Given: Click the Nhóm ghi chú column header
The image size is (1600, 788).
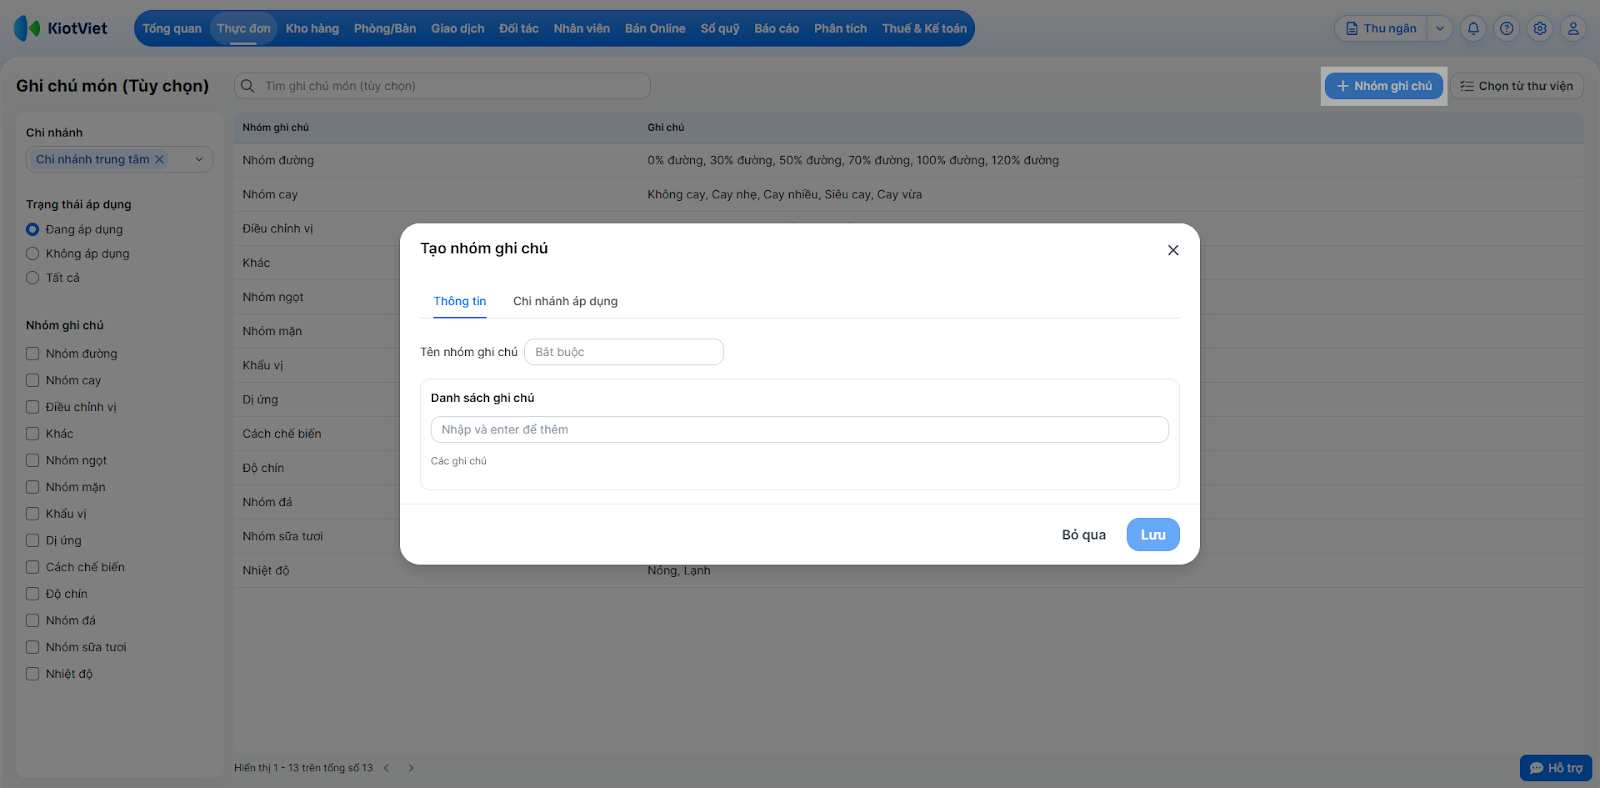Looking at the screenshot, I should coord(276,128).
